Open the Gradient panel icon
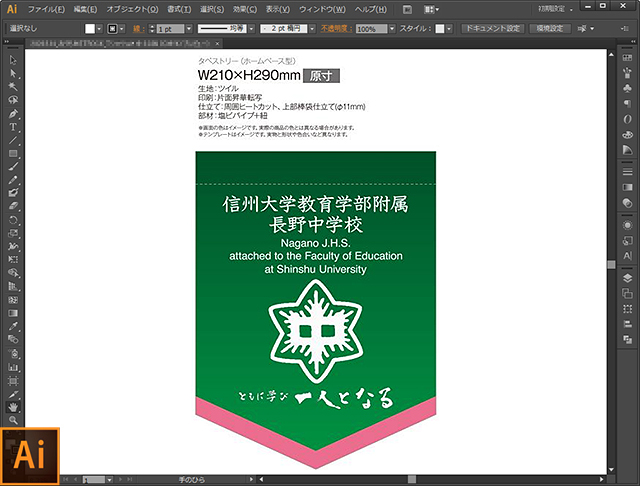 [627, 187]
